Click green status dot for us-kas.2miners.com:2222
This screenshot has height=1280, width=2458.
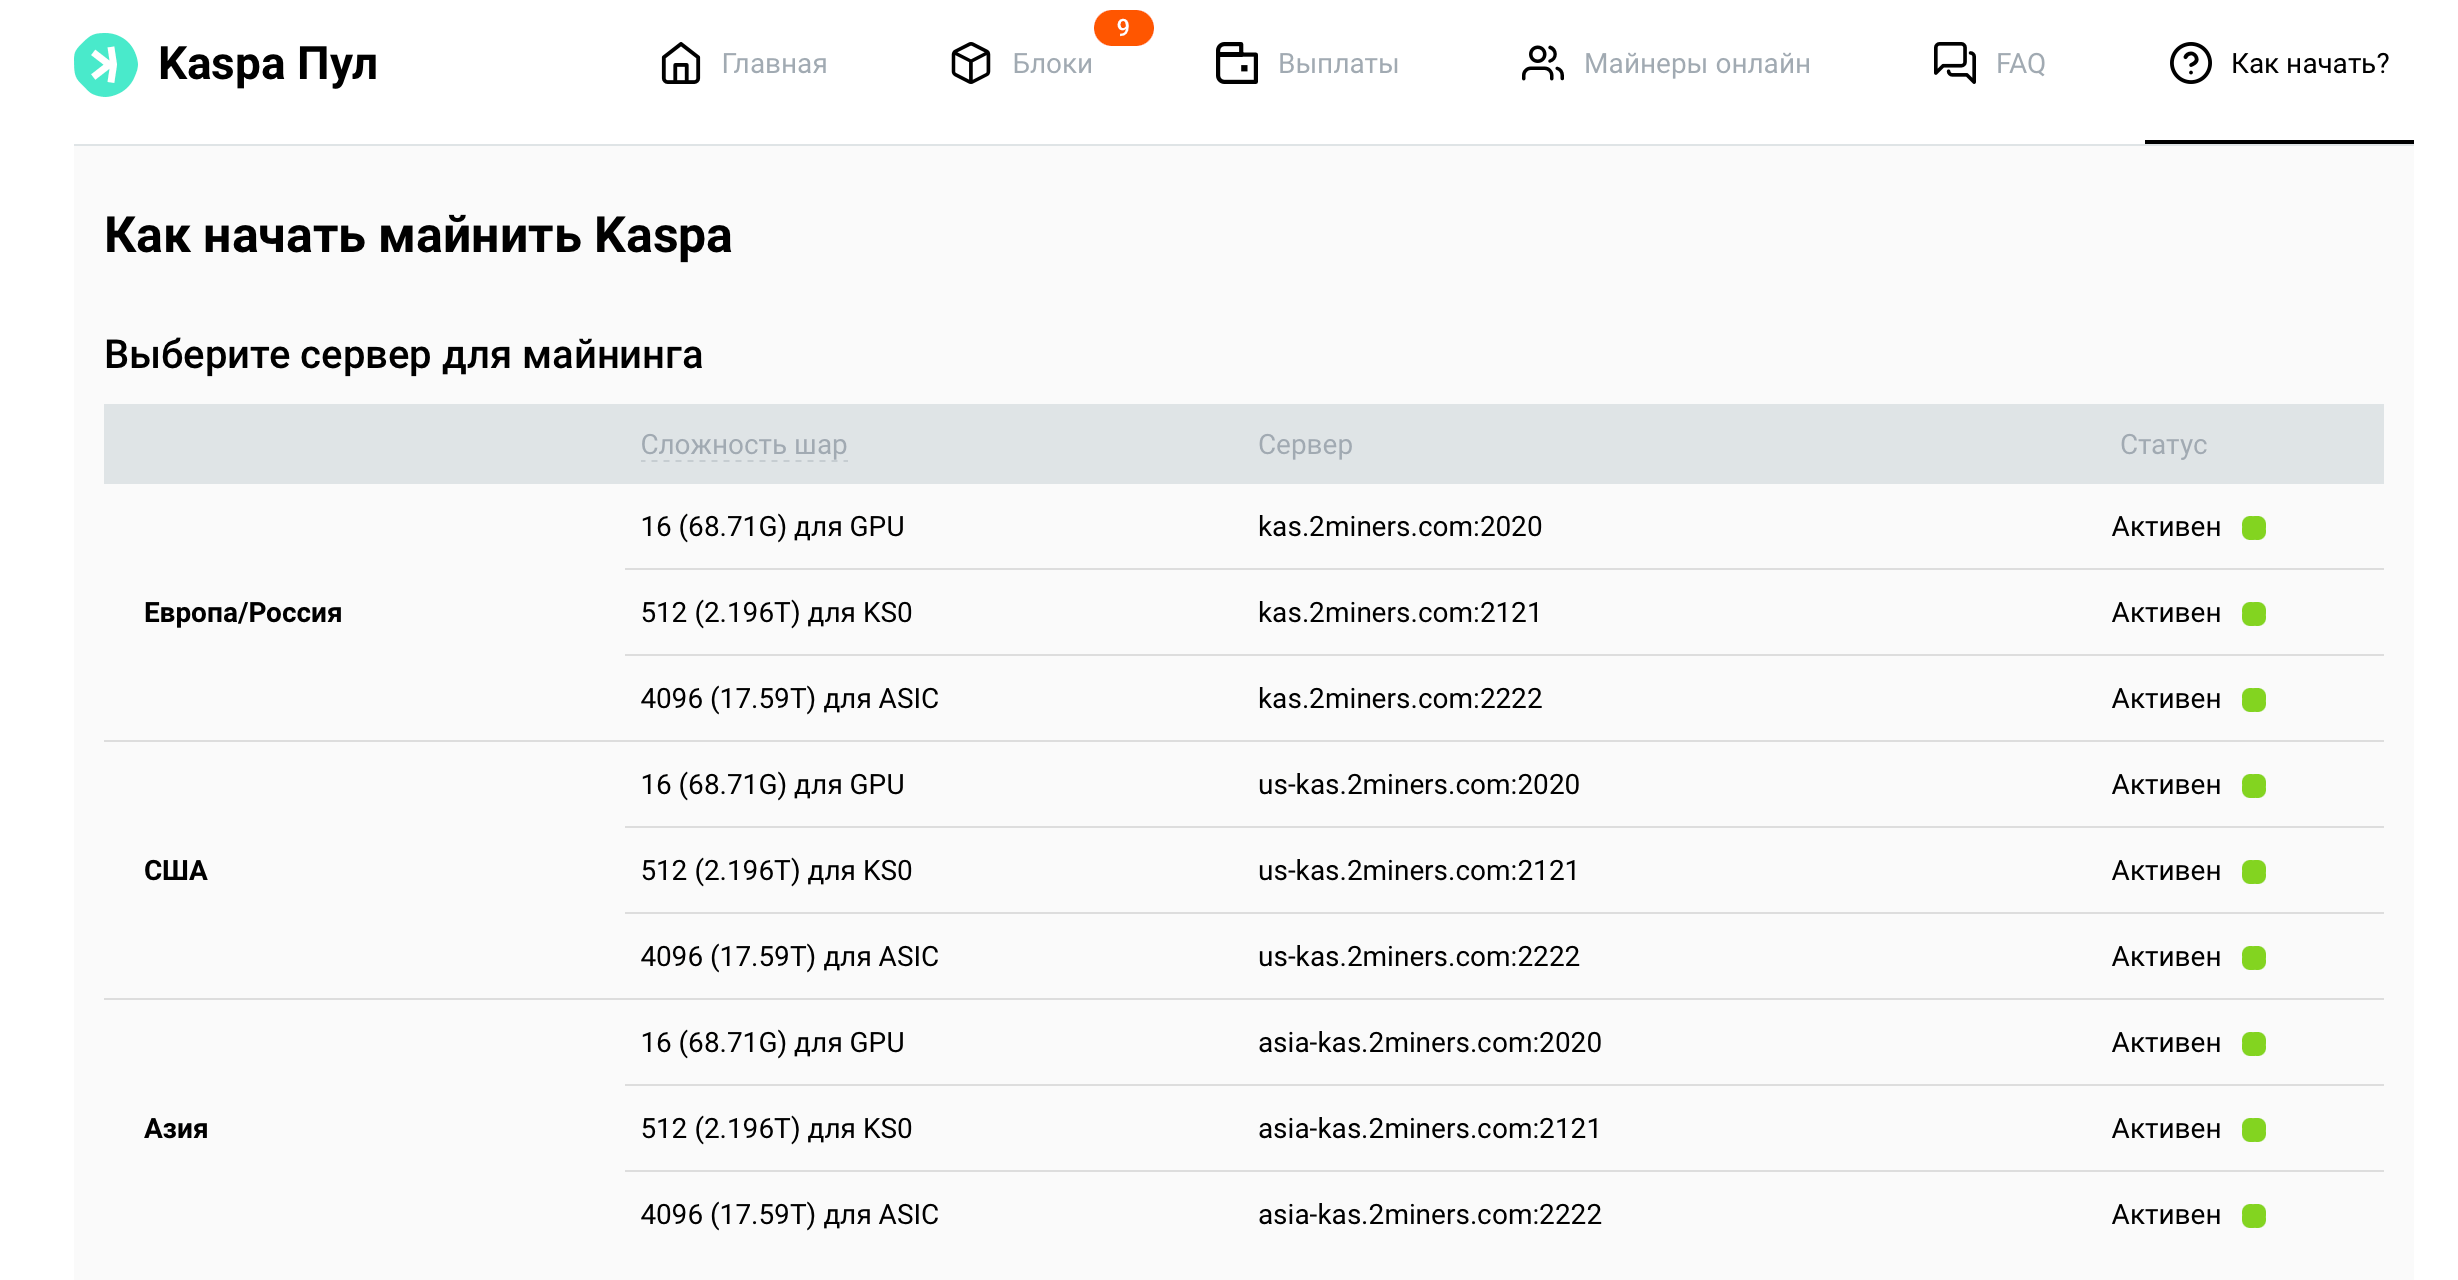click(x=2254, y=957)
